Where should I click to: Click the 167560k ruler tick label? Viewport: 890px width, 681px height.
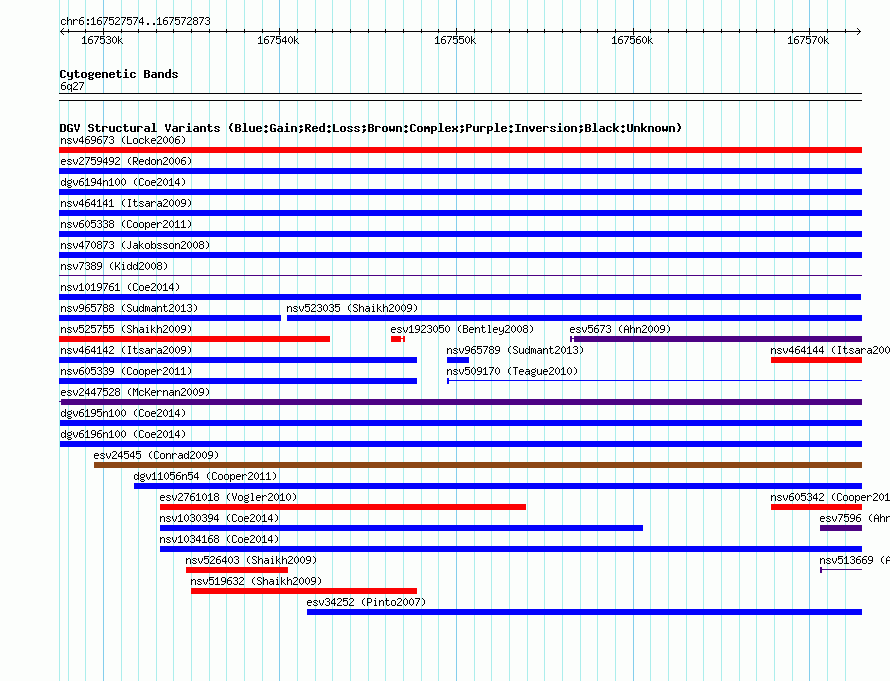click(x=632, y=40)
